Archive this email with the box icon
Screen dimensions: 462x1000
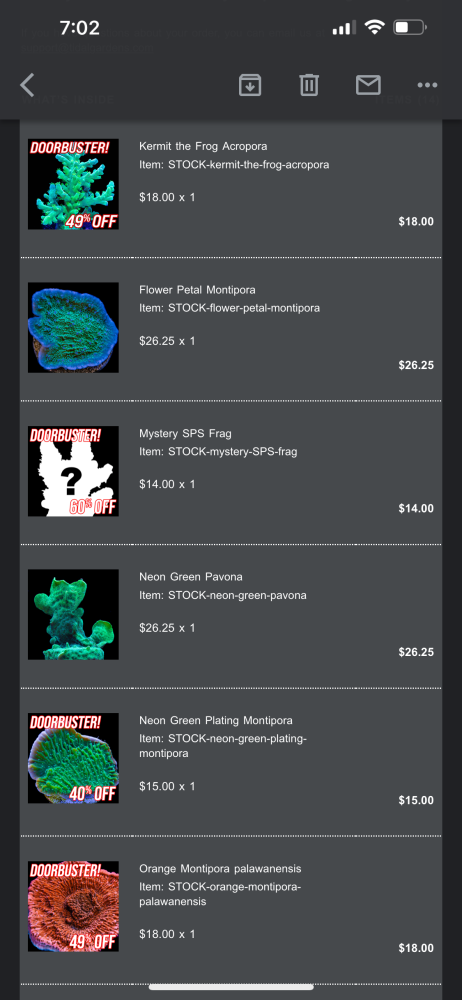(250, 85)
